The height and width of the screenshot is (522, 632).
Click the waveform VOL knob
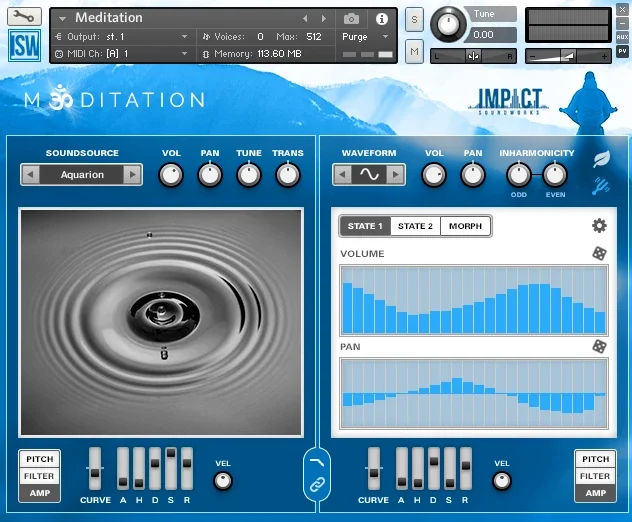tap(434, 175)
